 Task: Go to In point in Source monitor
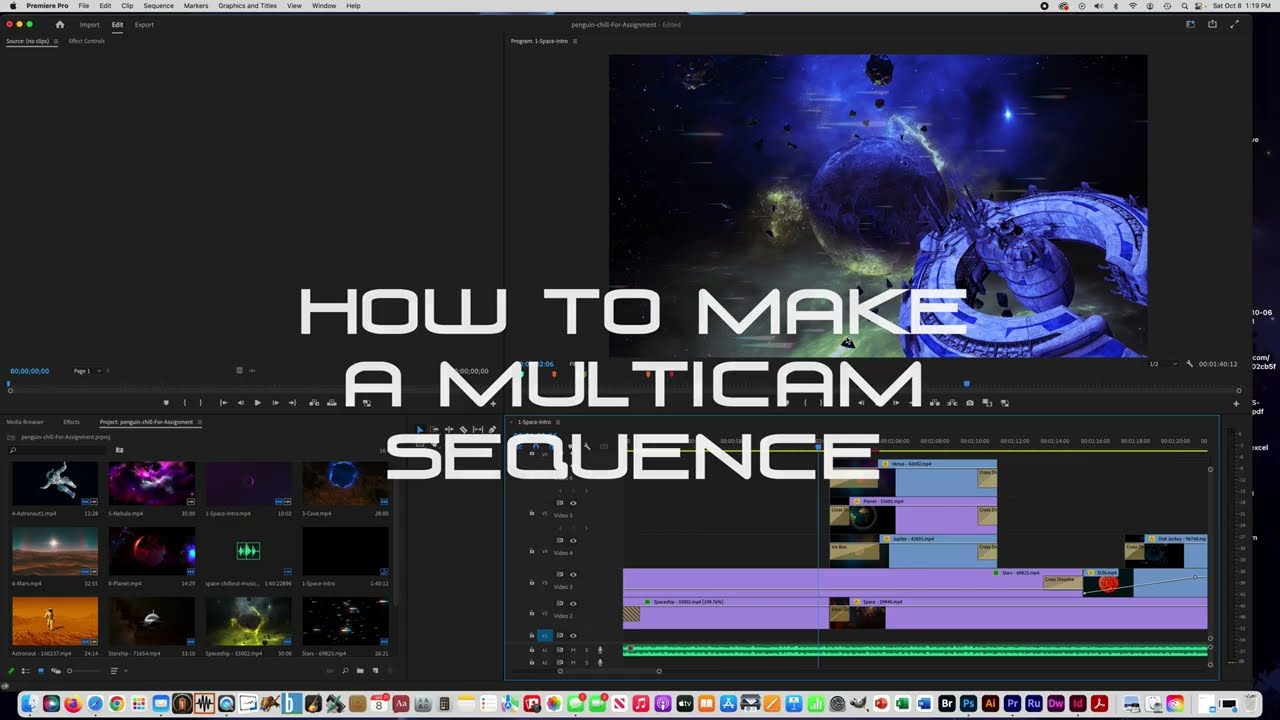223,403
